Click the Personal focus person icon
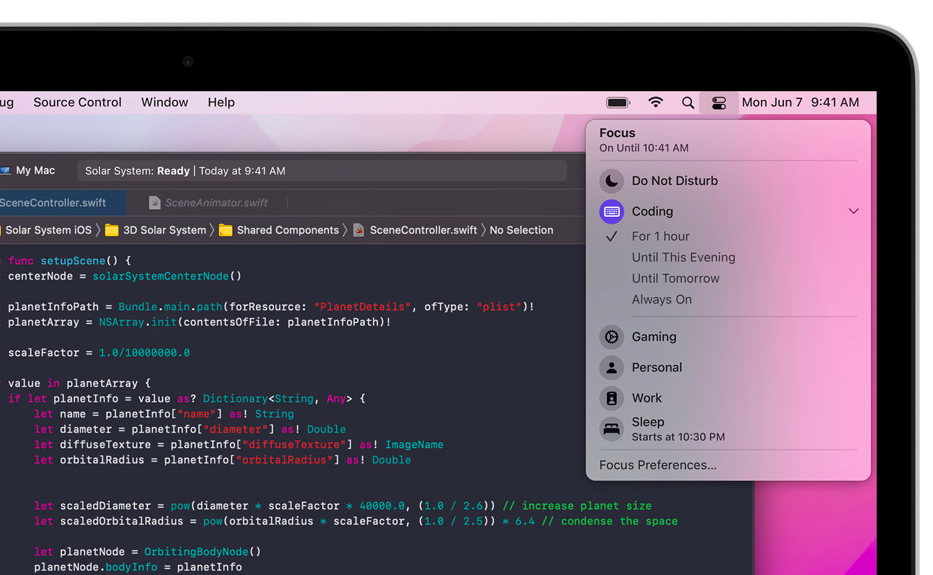This screenshot has height=575, width=933. coord(611,368)
